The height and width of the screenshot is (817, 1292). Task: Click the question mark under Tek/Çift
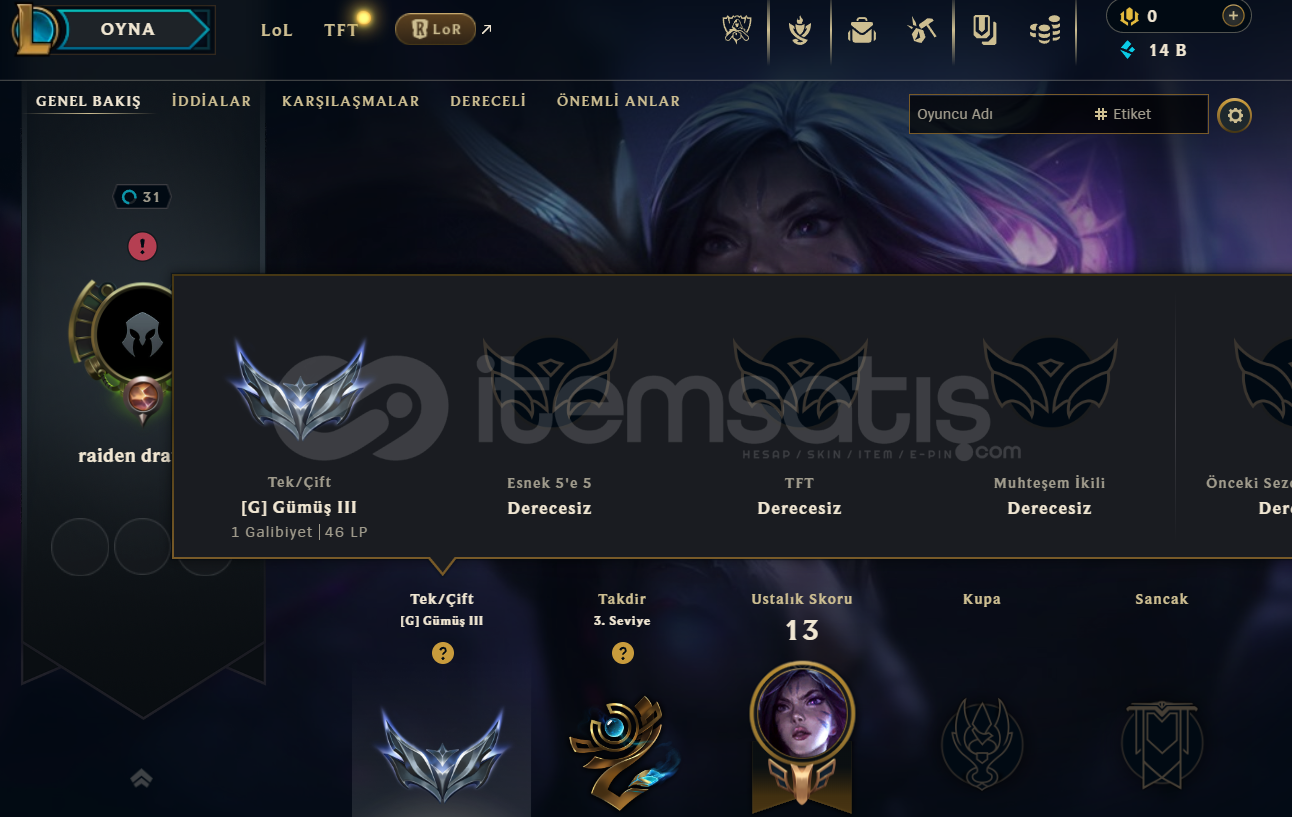443,653
